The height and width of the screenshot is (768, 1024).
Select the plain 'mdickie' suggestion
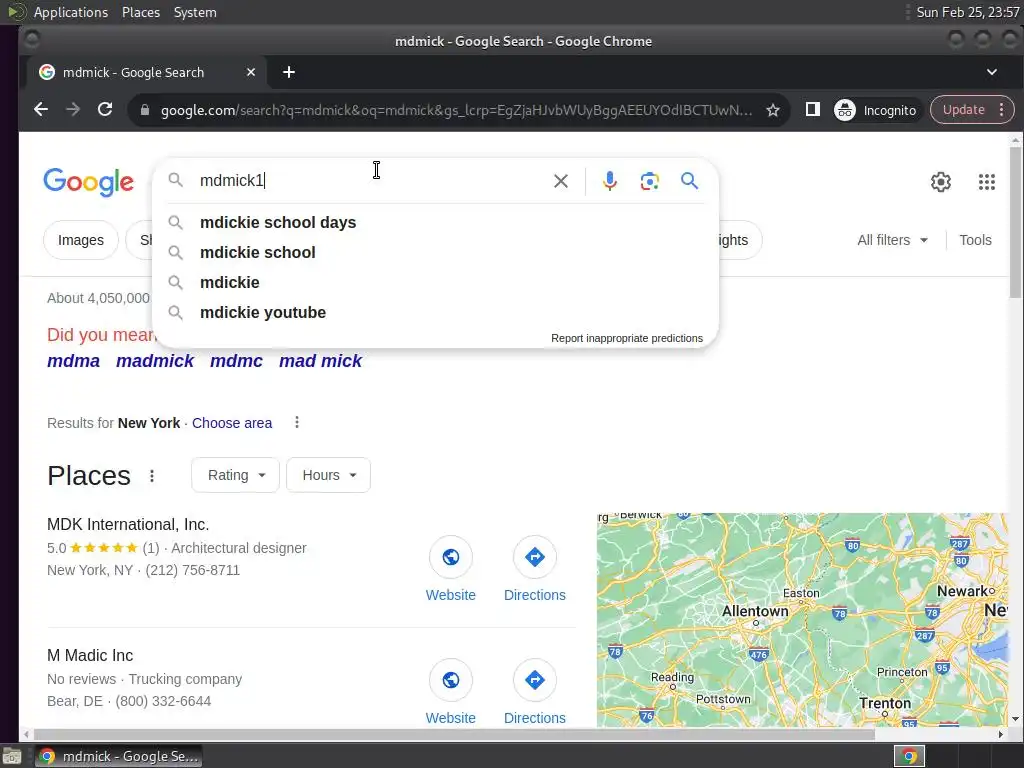(436, 283)
